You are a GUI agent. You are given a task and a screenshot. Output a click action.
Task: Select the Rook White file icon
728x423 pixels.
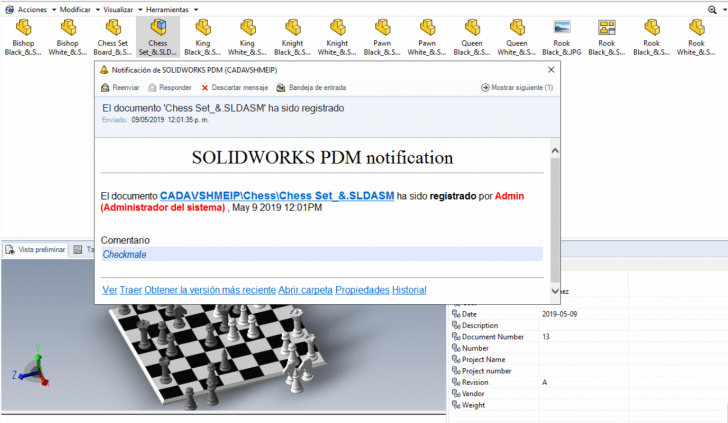[696, 28]
